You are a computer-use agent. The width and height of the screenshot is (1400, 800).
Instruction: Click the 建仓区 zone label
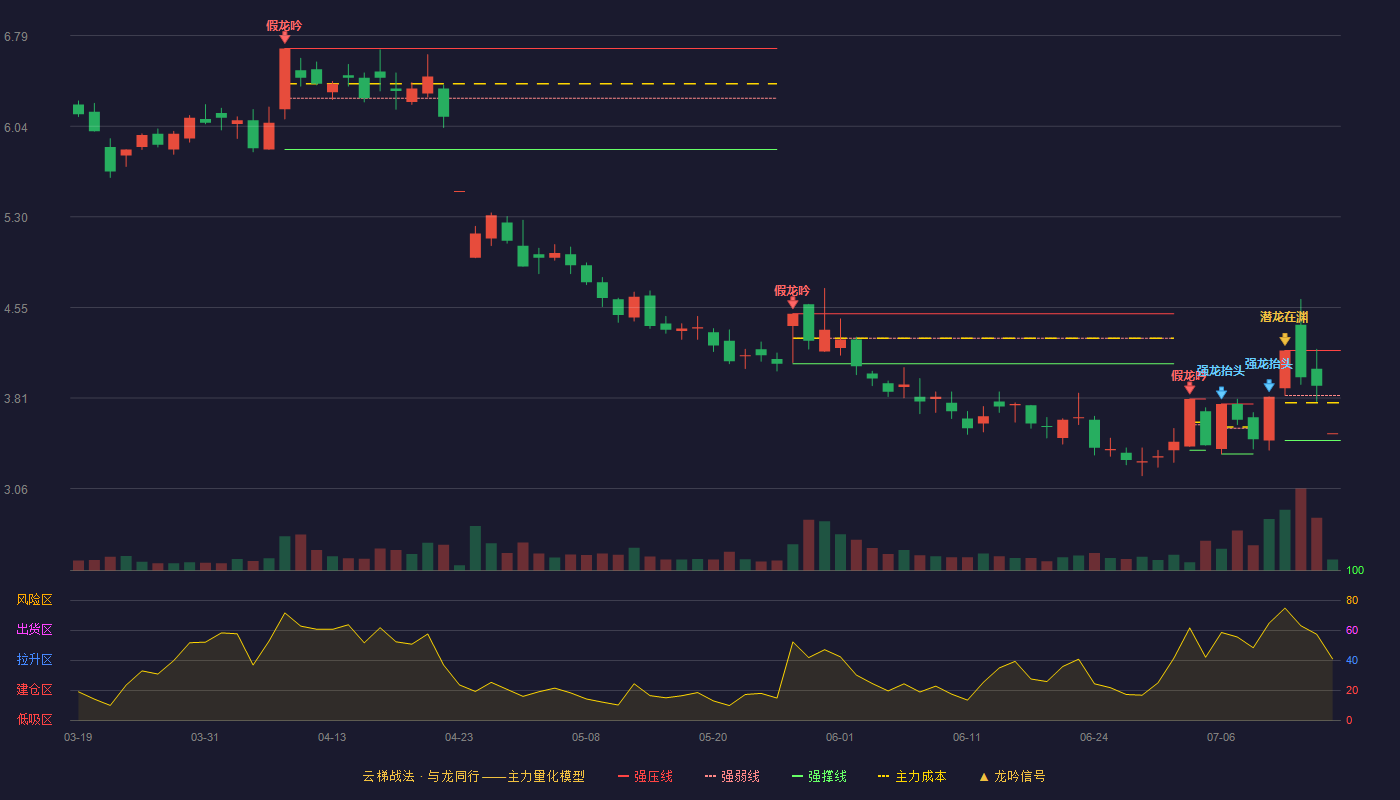pyautogui.click(x=34, y=690)
